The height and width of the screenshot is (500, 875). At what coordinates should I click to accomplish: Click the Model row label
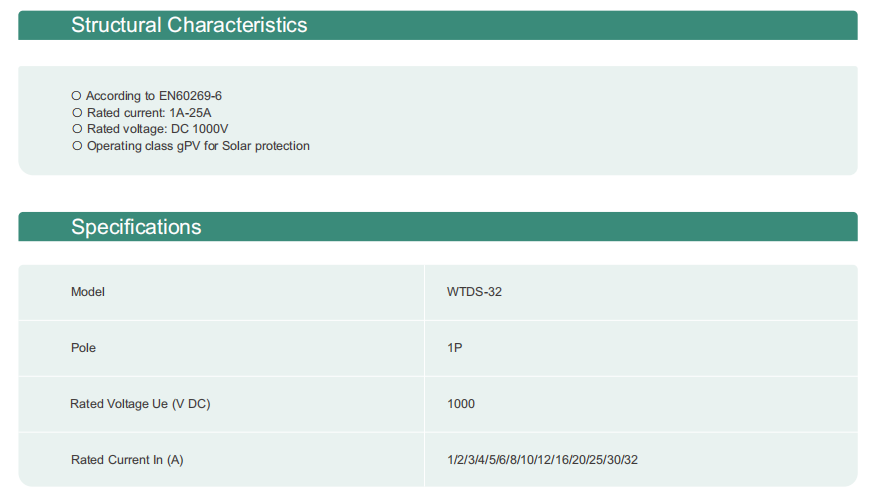[x=88, y=292]
